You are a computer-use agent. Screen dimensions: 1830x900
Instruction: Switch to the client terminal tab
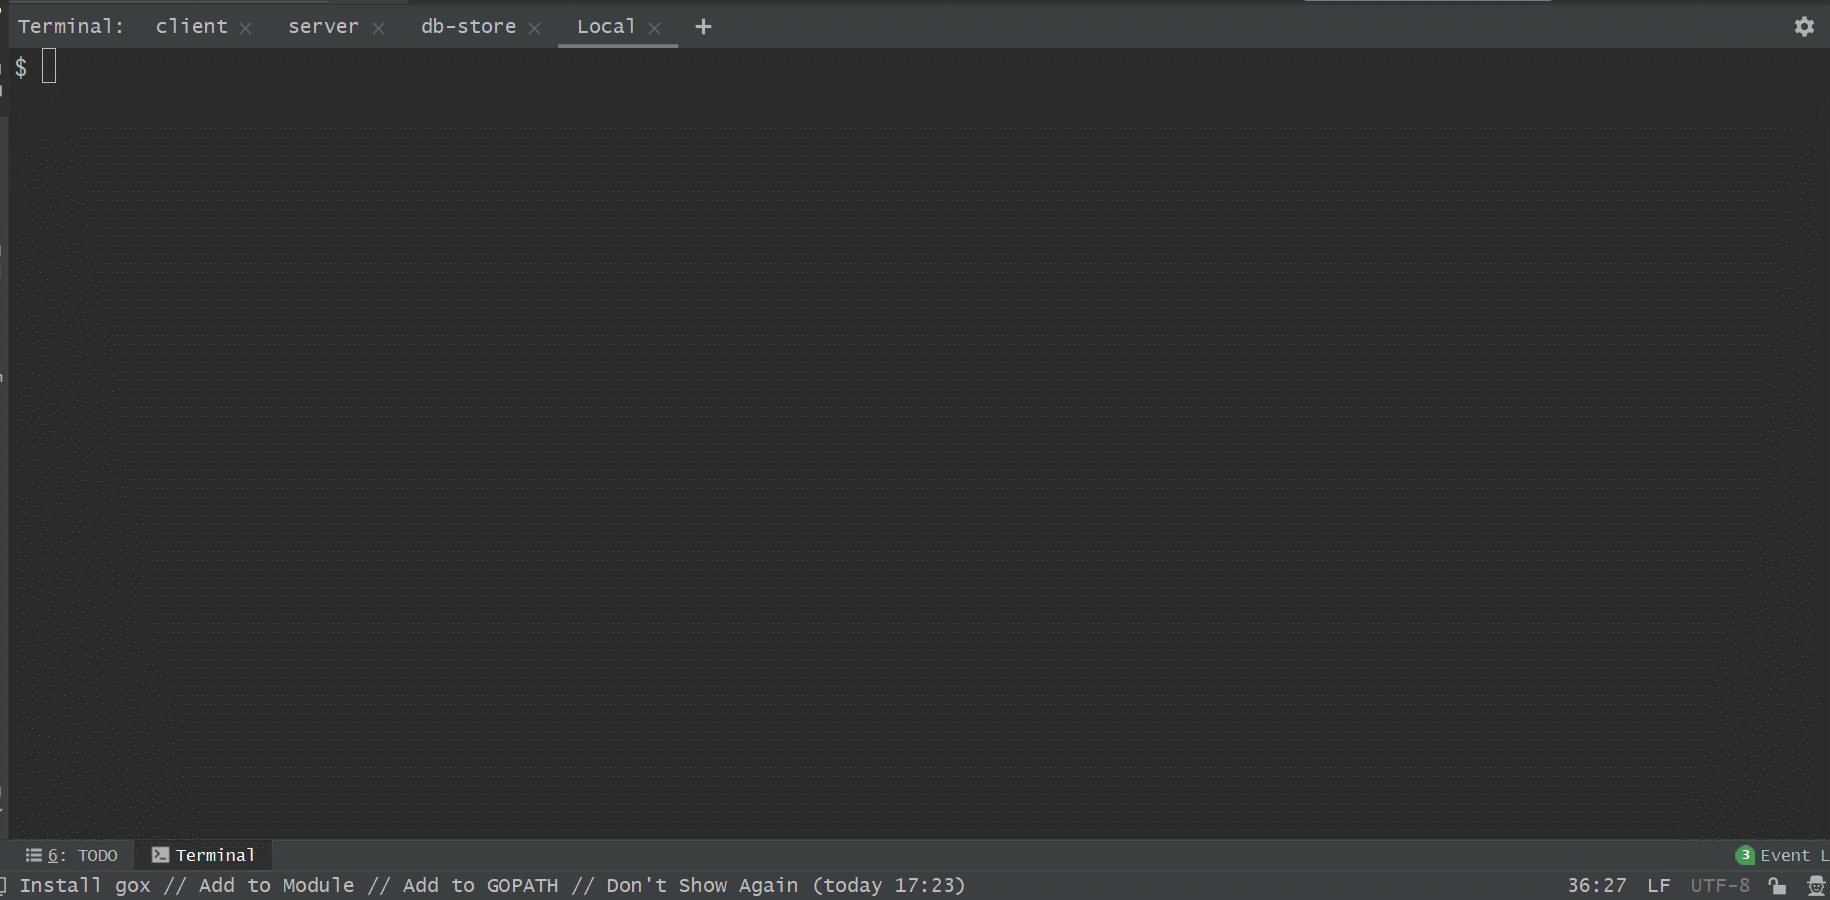191,26
